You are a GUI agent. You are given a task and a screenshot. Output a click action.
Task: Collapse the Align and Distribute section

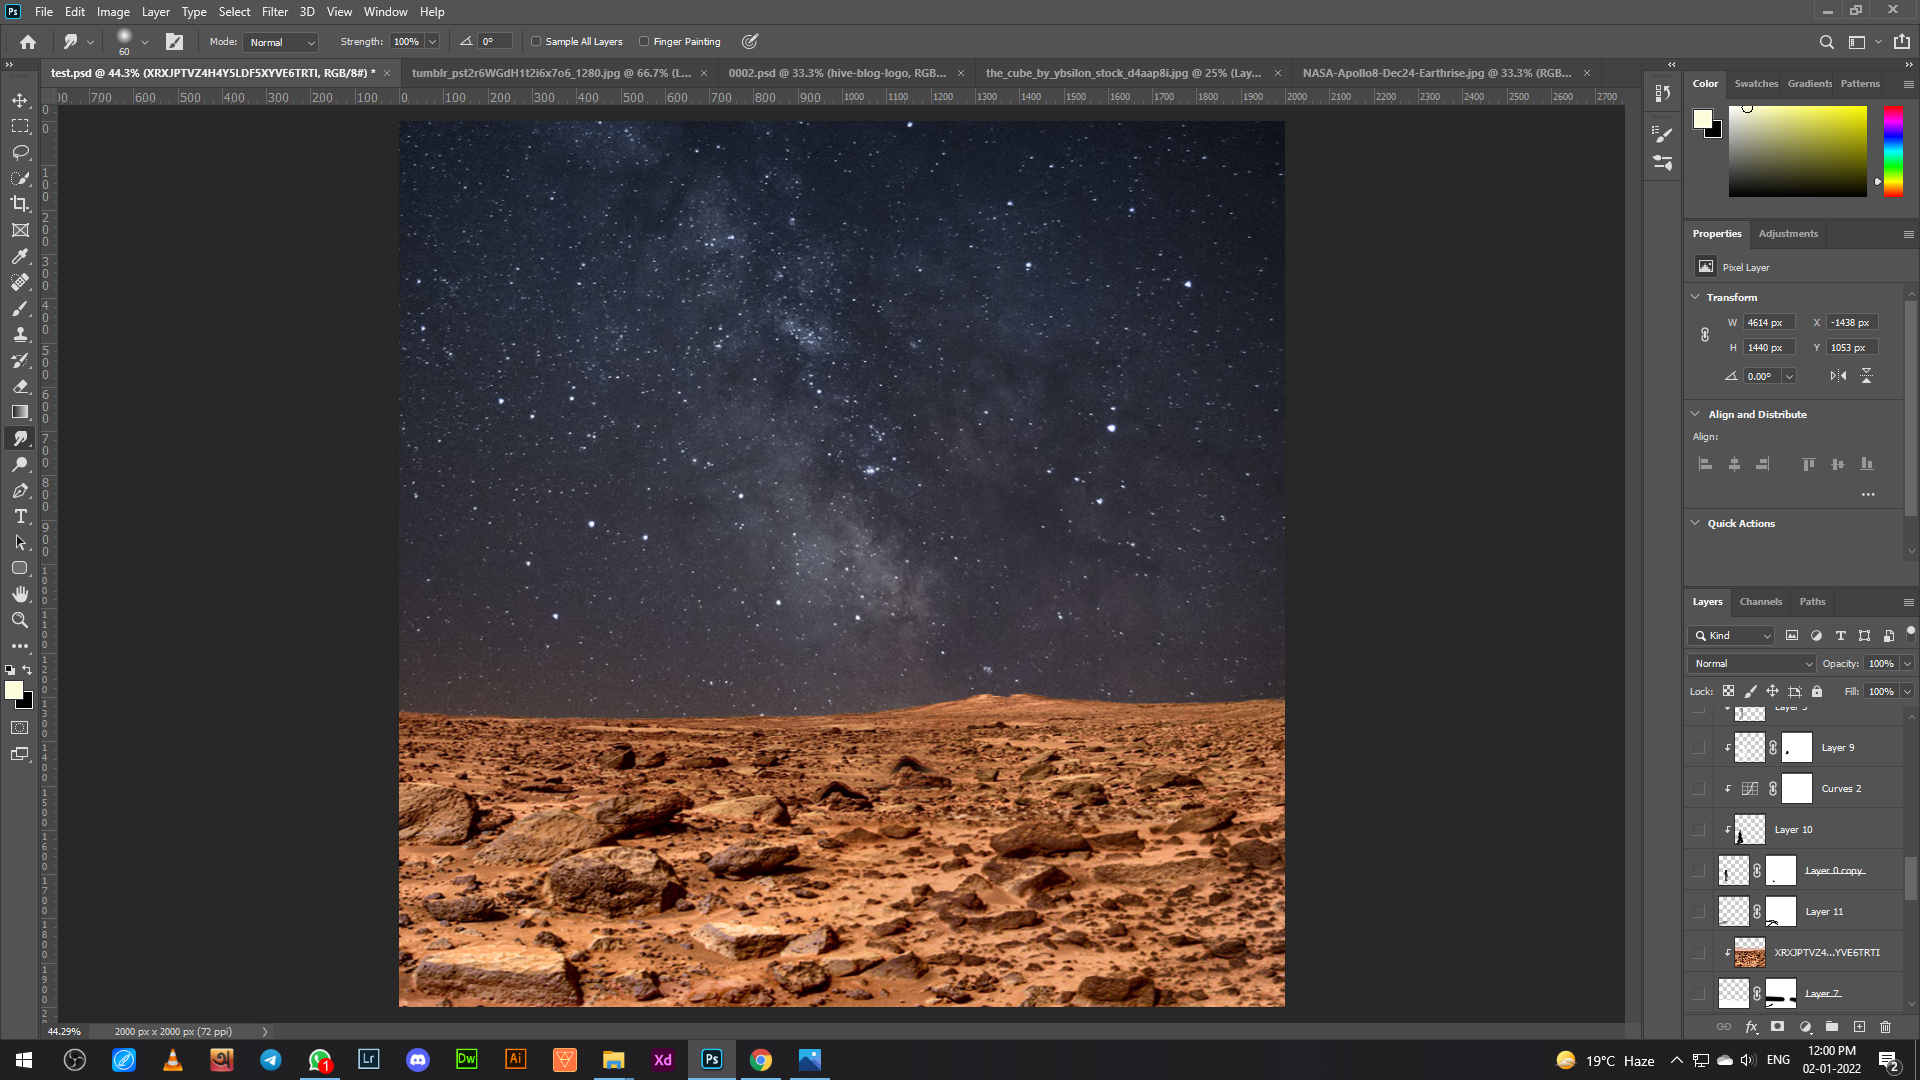tap(1695, 414)
